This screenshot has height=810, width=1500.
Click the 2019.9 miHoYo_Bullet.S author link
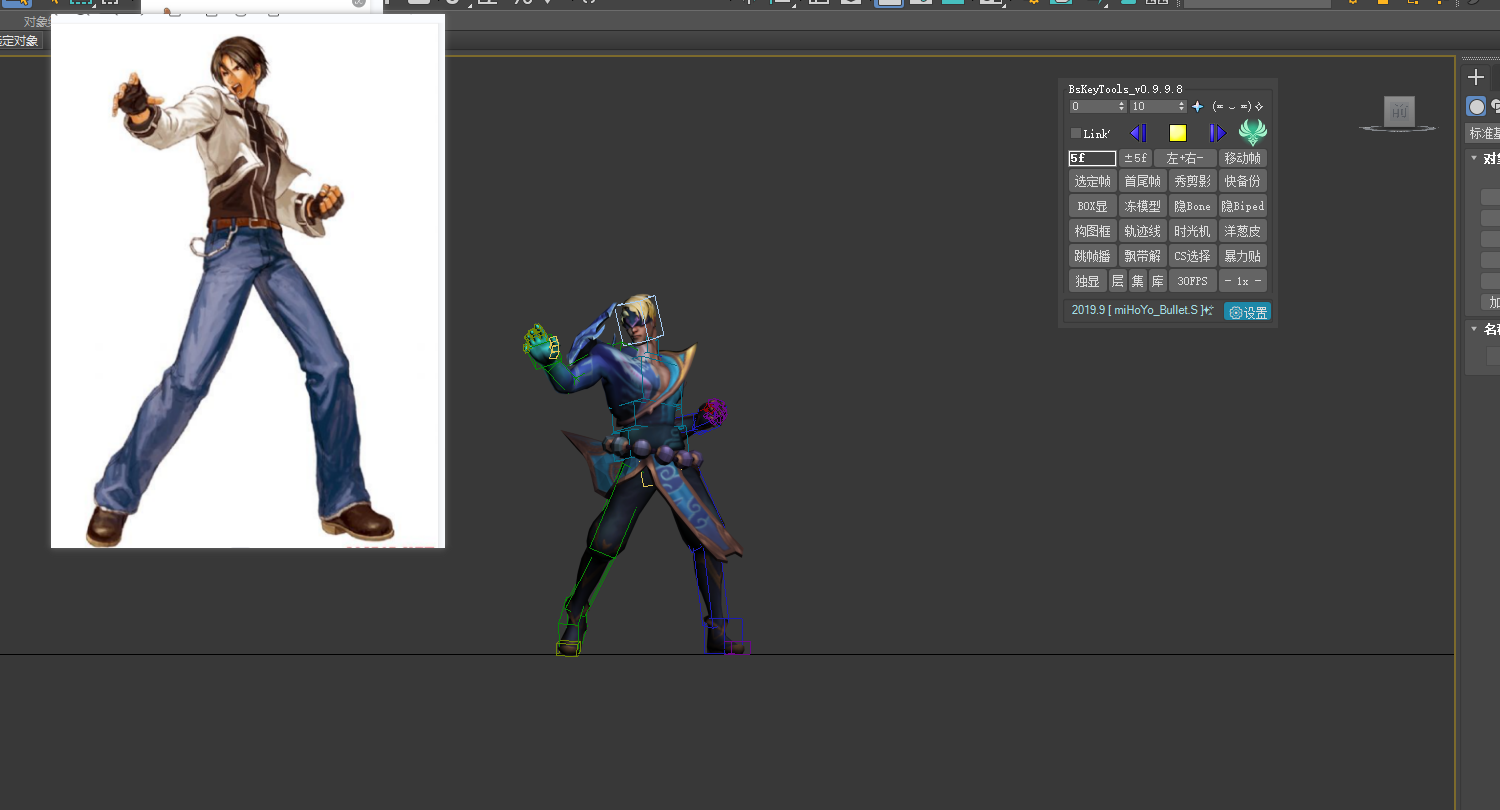click(x=1141, y=311)
